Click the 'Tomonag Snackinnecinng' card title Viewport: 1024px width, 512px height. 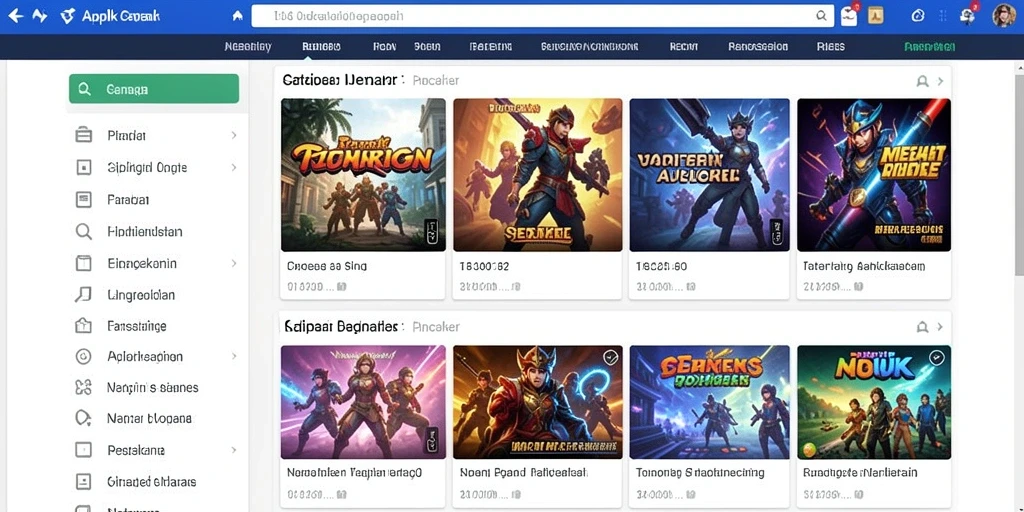point(700,472)
